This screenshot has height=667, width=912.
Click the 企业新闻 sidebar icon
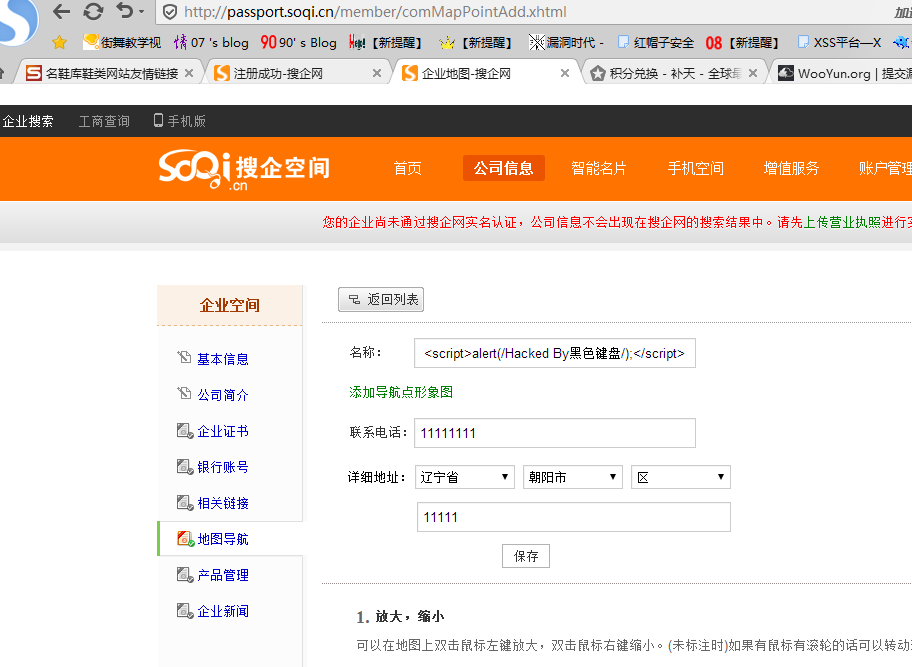click(x=184, y=611)
